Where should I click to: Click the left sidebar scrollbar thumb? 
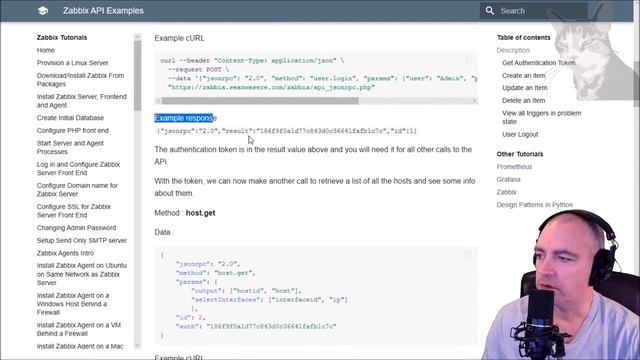point(138,75)
